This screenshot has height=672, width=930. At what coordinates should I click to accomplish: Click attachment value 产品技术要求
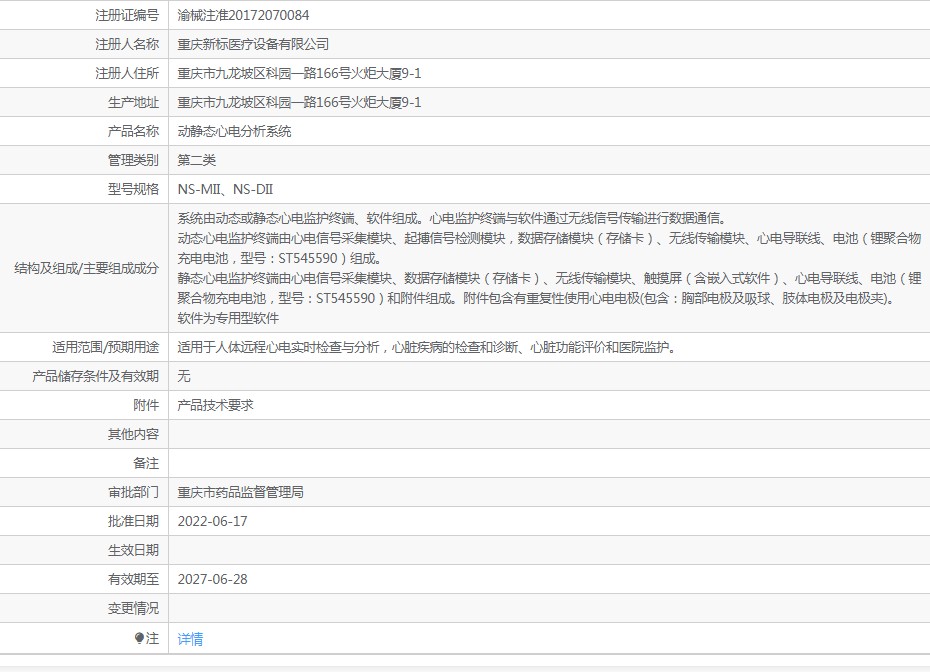[x=215, y=406]
